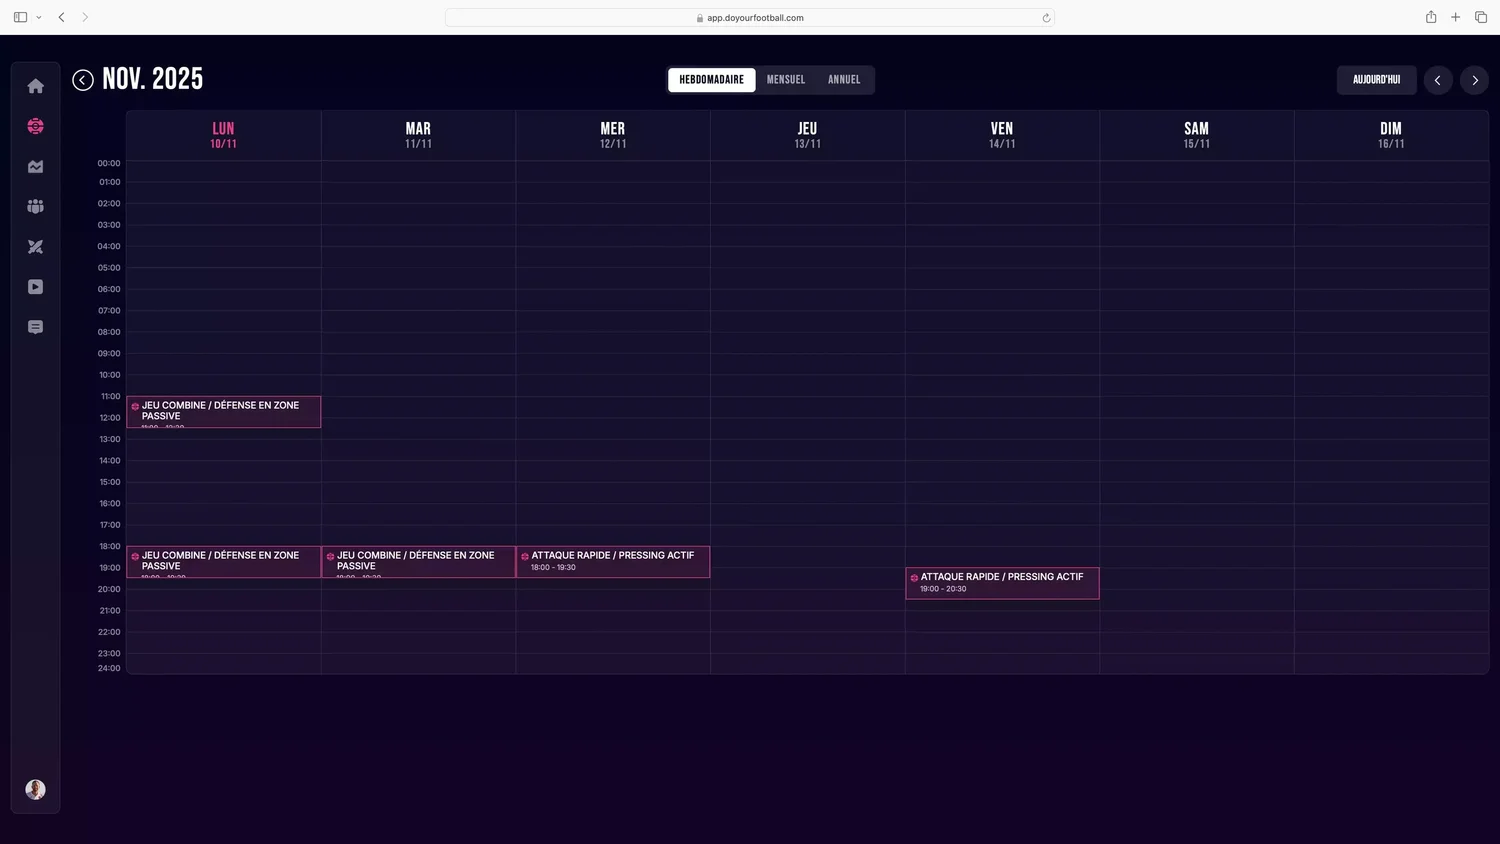Select the SAM 15/11 day header

click(1197, 135)
